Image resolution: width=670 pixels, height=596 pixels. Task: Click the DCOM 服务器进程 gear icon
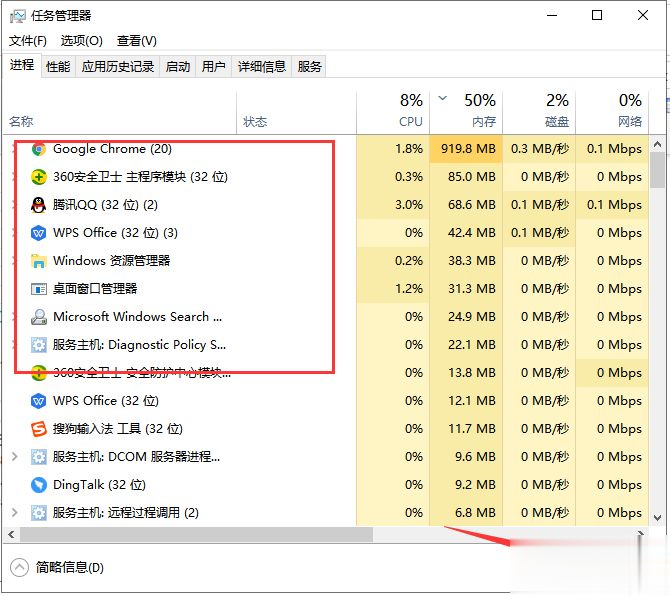(38, 457)
